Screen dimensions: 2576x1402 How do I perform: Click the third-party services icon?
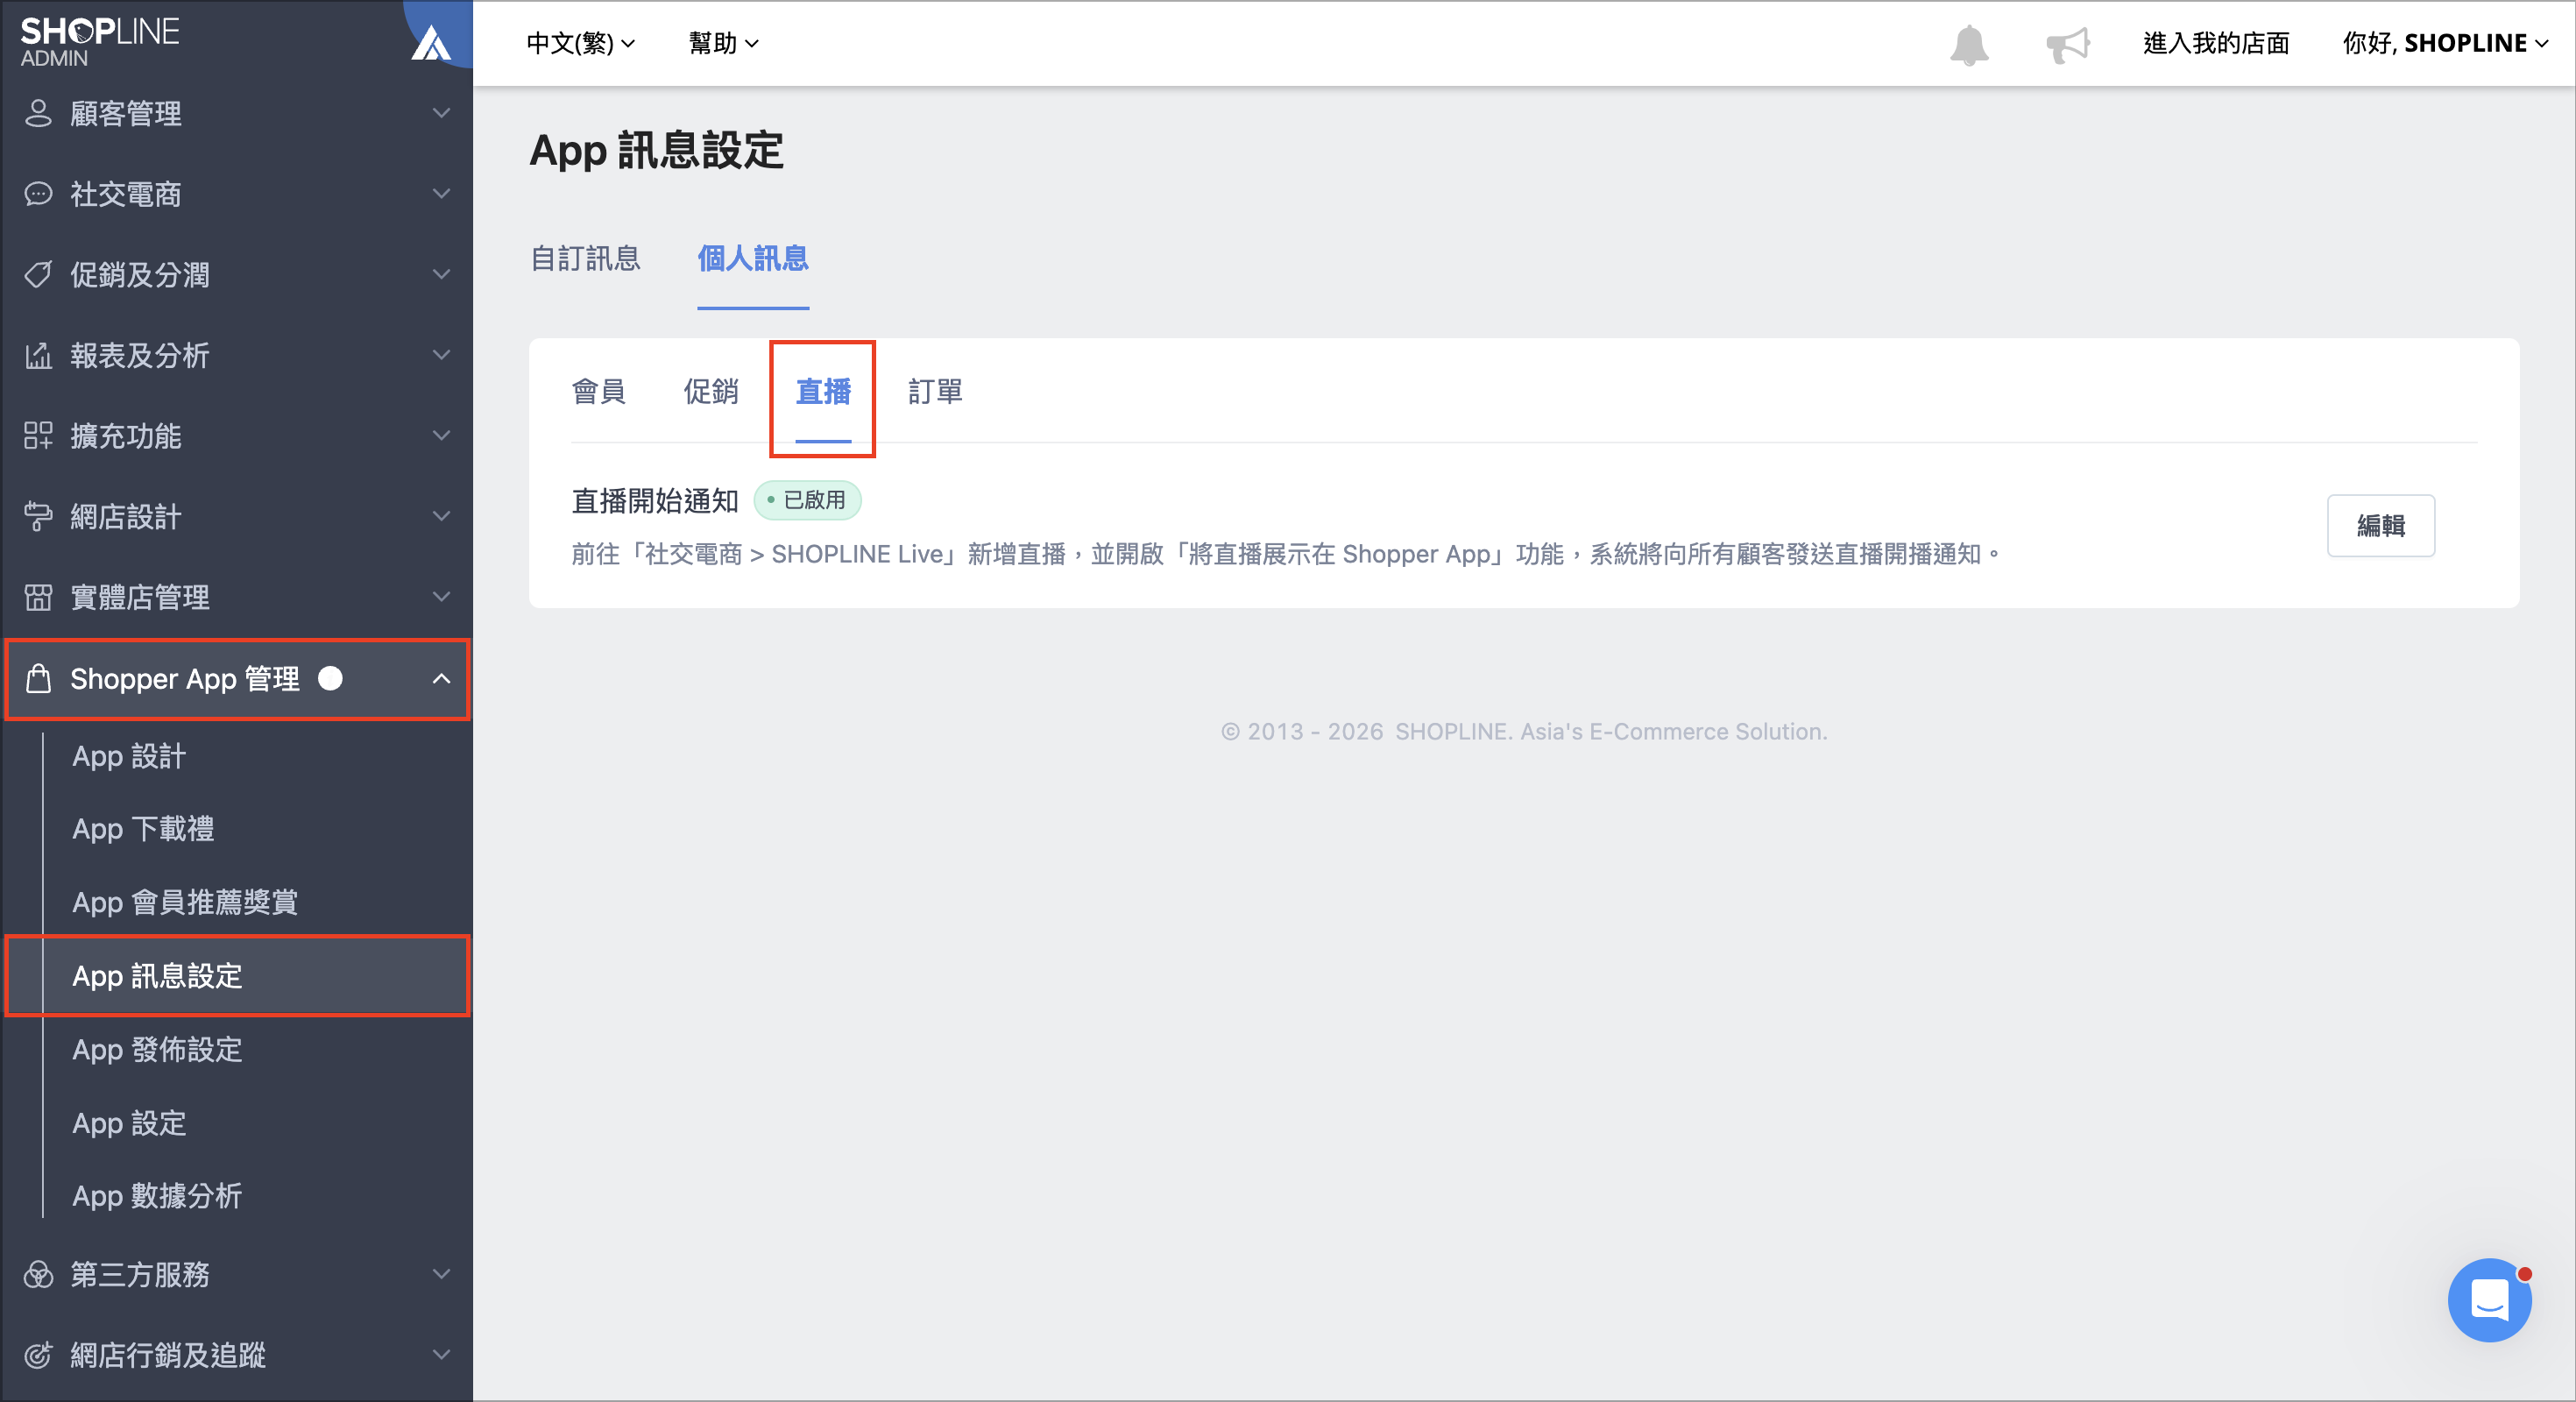click(38, 1274)
